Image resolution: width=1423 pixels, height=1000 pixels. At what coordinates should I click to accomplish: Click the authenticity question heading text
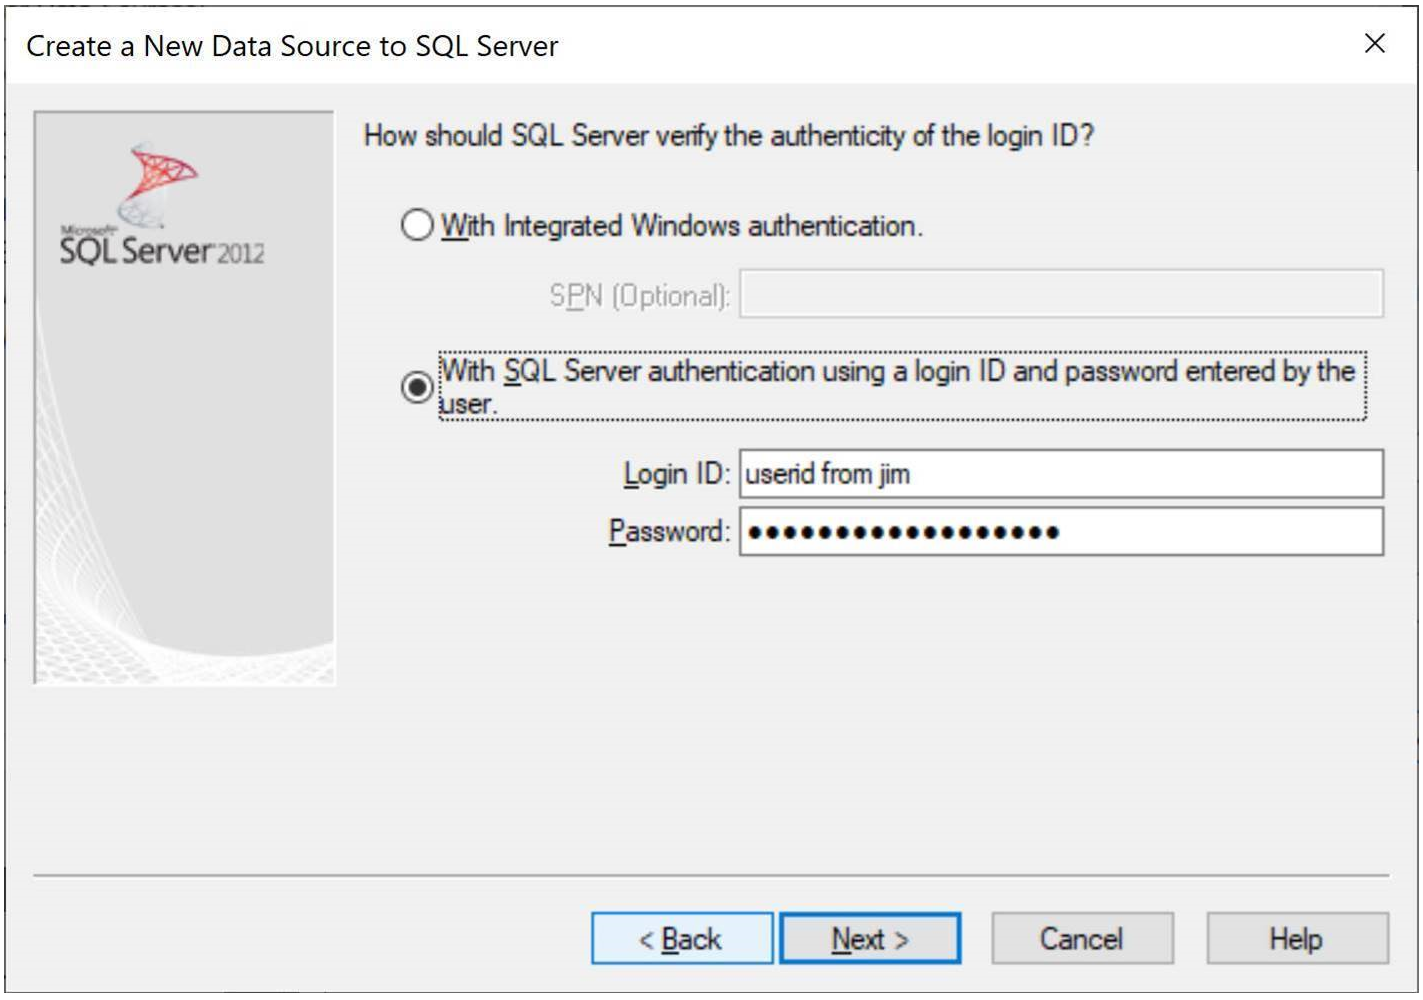coord(729,136)
